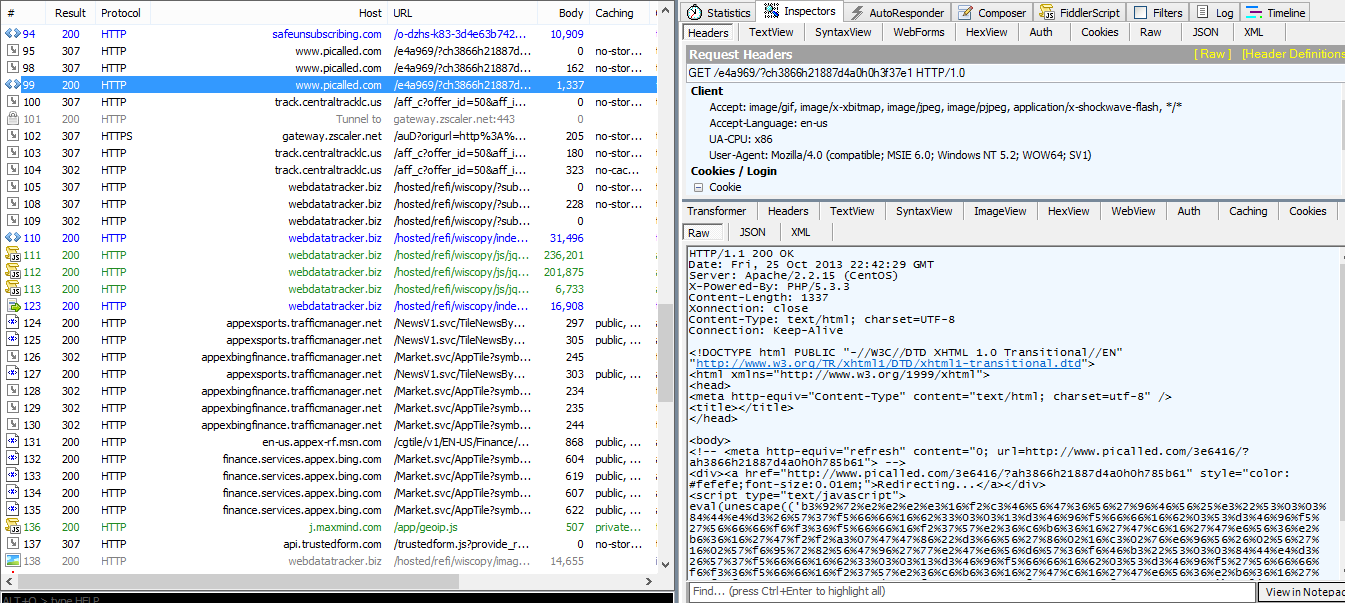Switch request inspector to WebForms tab
The width and height of the screenshot is (1345, 603).
[918, 32]
